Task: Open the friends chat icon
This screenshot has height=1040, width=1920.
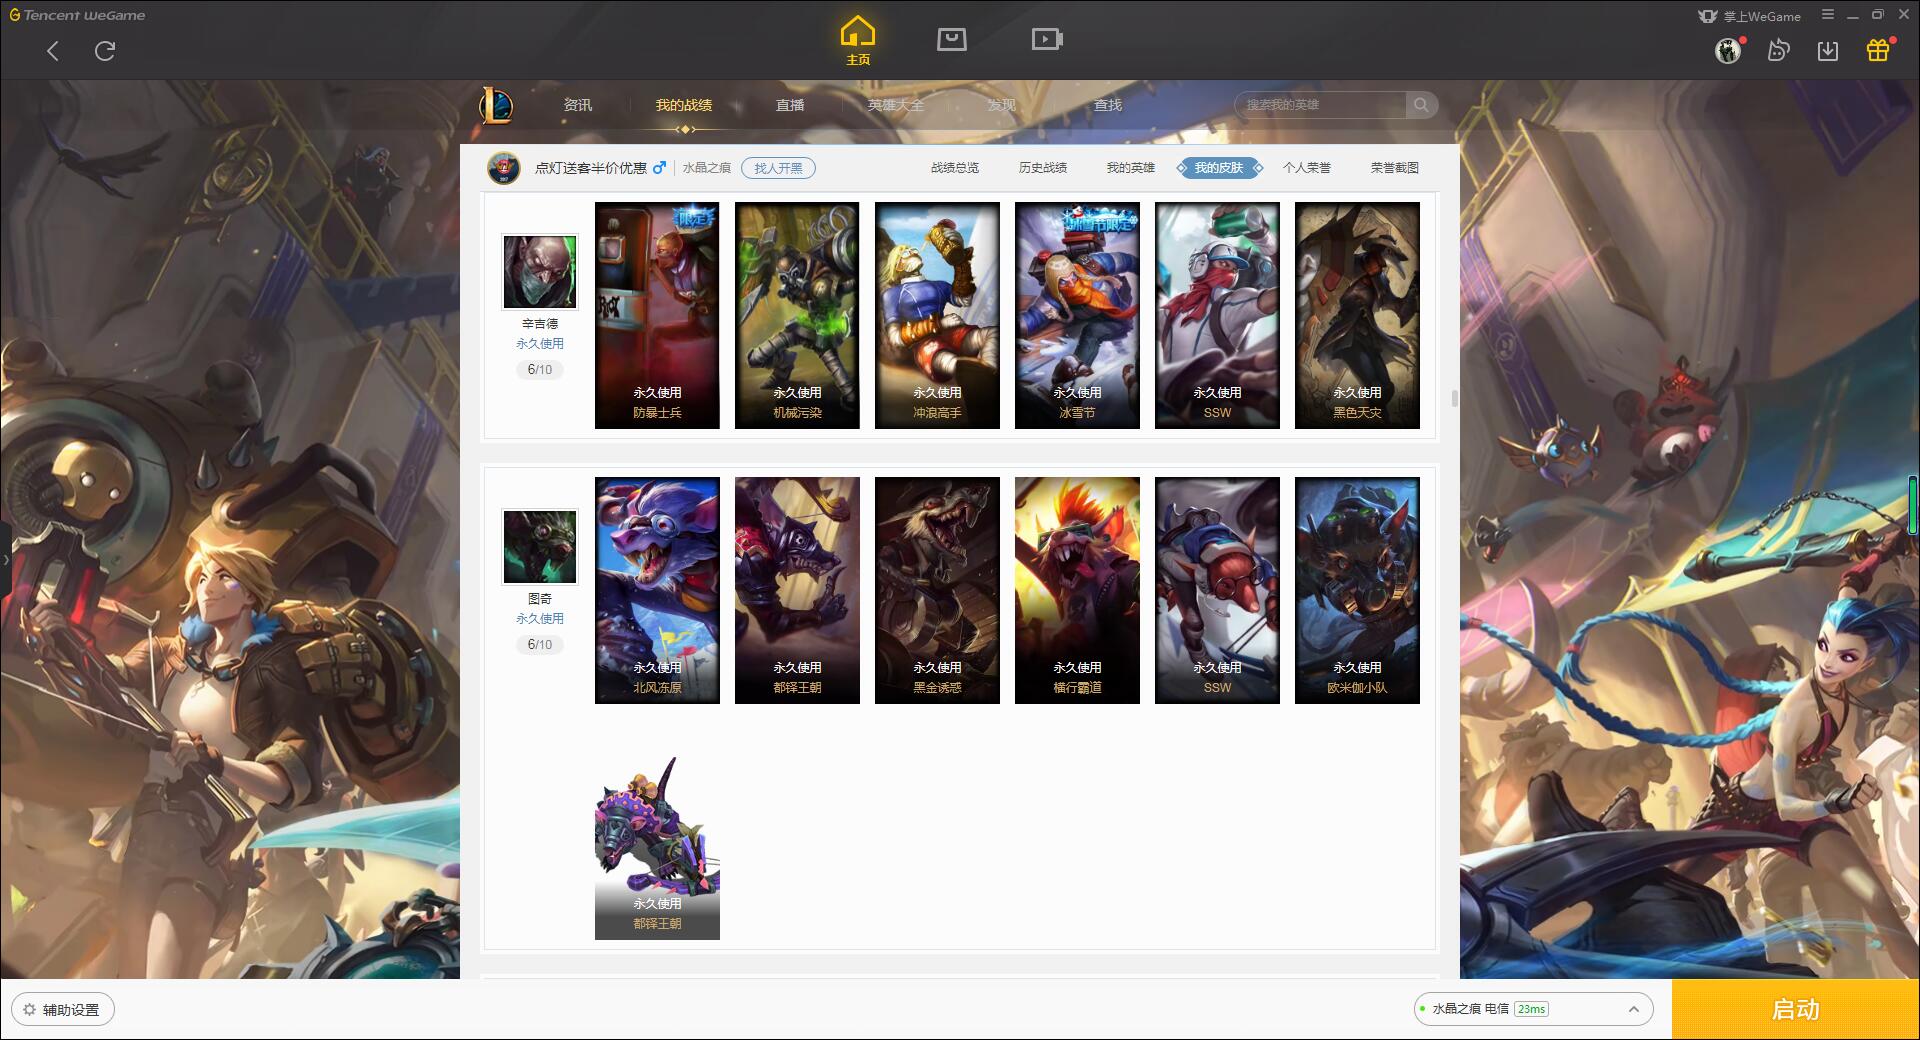Action: pyautogui.click(x=1778, y=50)
